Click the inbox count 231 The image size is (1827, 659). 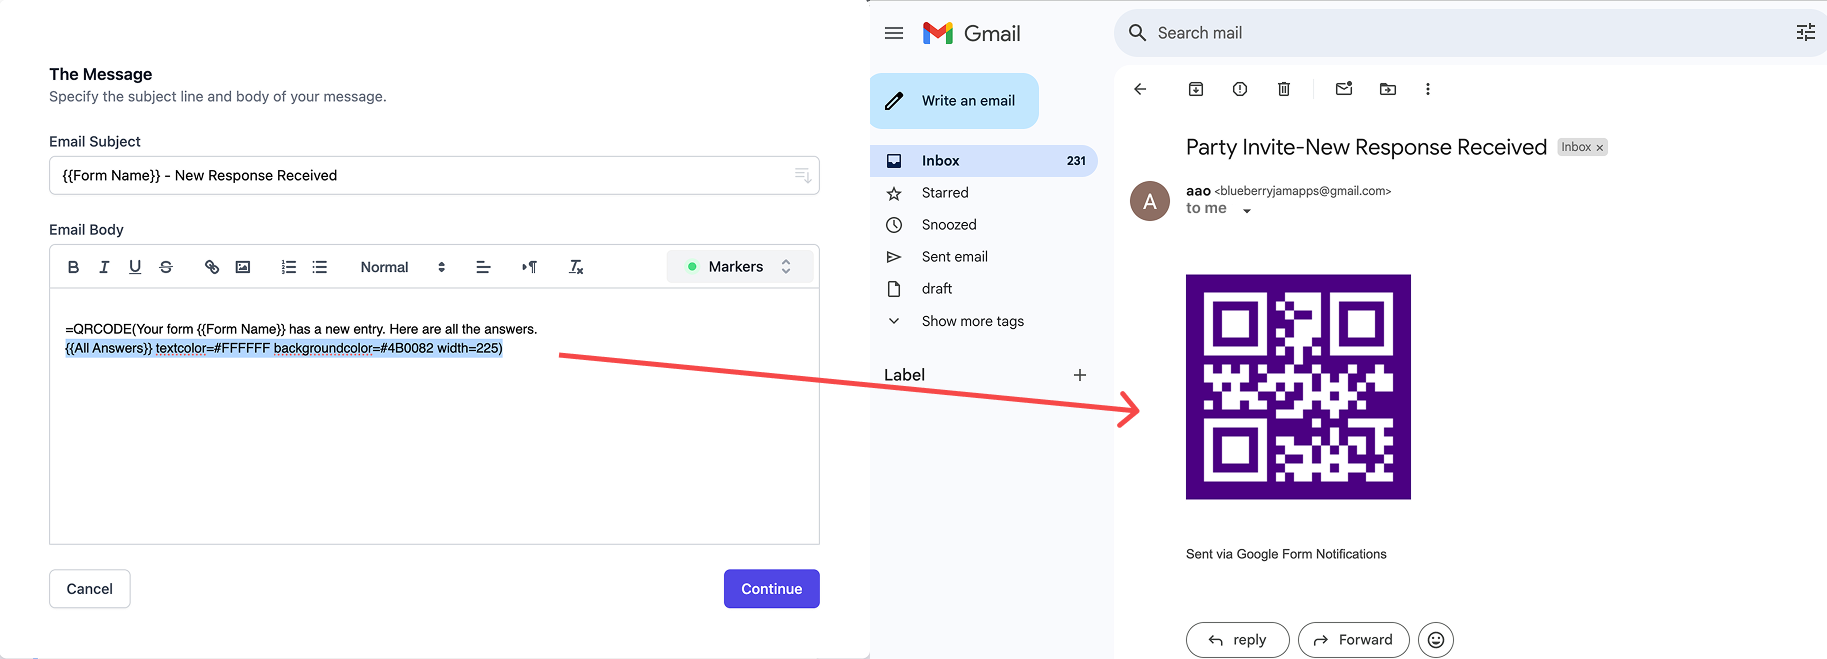click(x=1076, y=161)
